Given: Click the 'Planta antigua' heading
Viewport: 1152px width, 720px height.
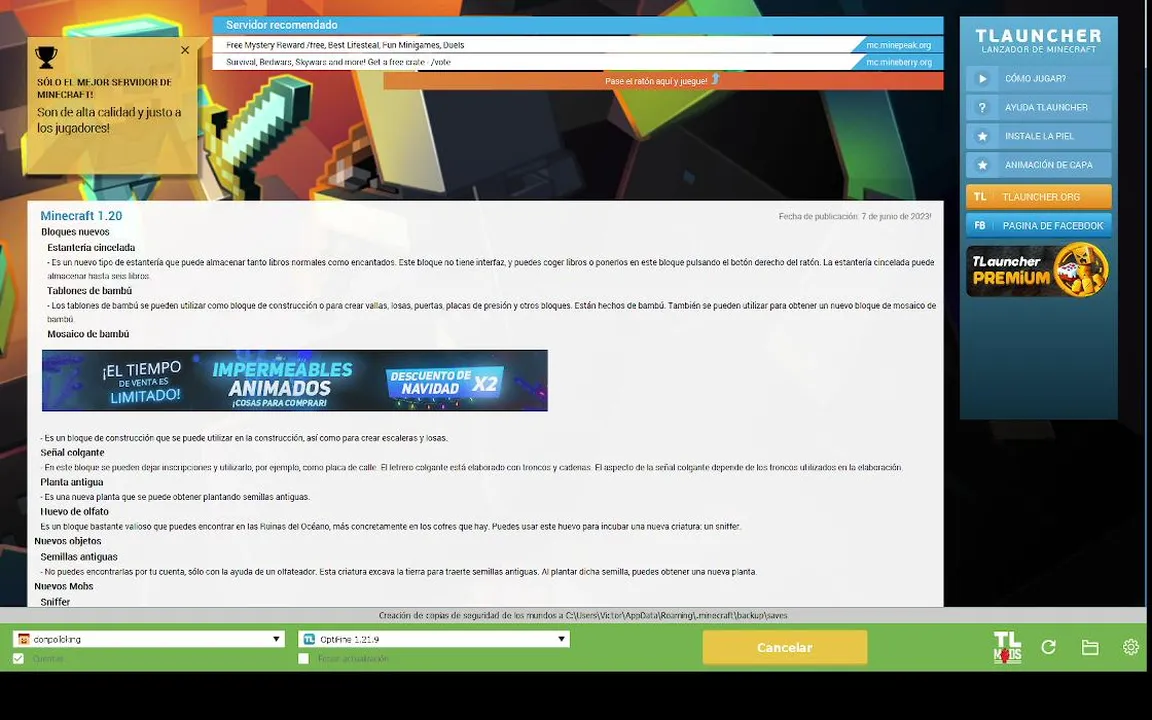Looking at the screenshot, I should coord(71,483).
